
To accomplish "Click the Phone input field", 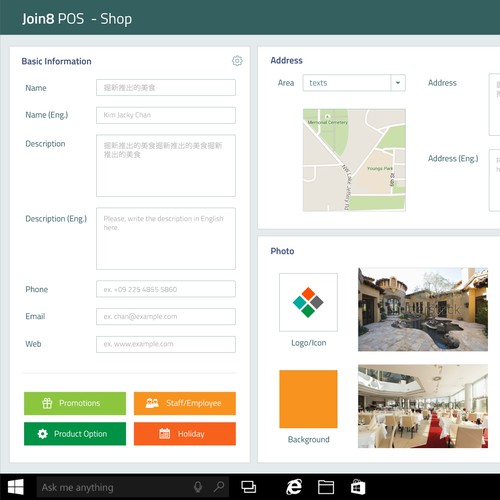I will tap(166, 289).
